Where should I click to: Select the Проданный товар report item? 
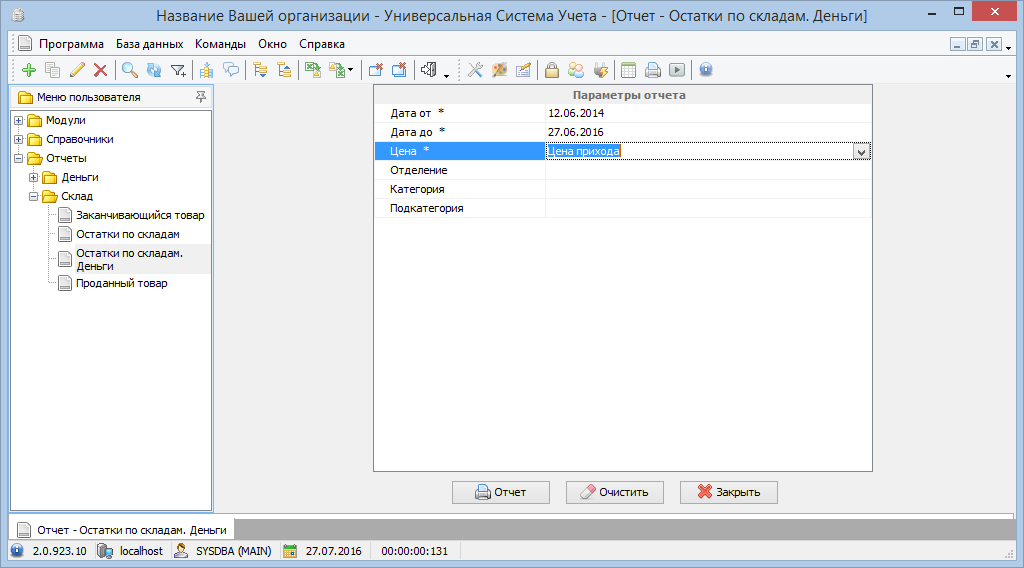click(x=121, y=283)
